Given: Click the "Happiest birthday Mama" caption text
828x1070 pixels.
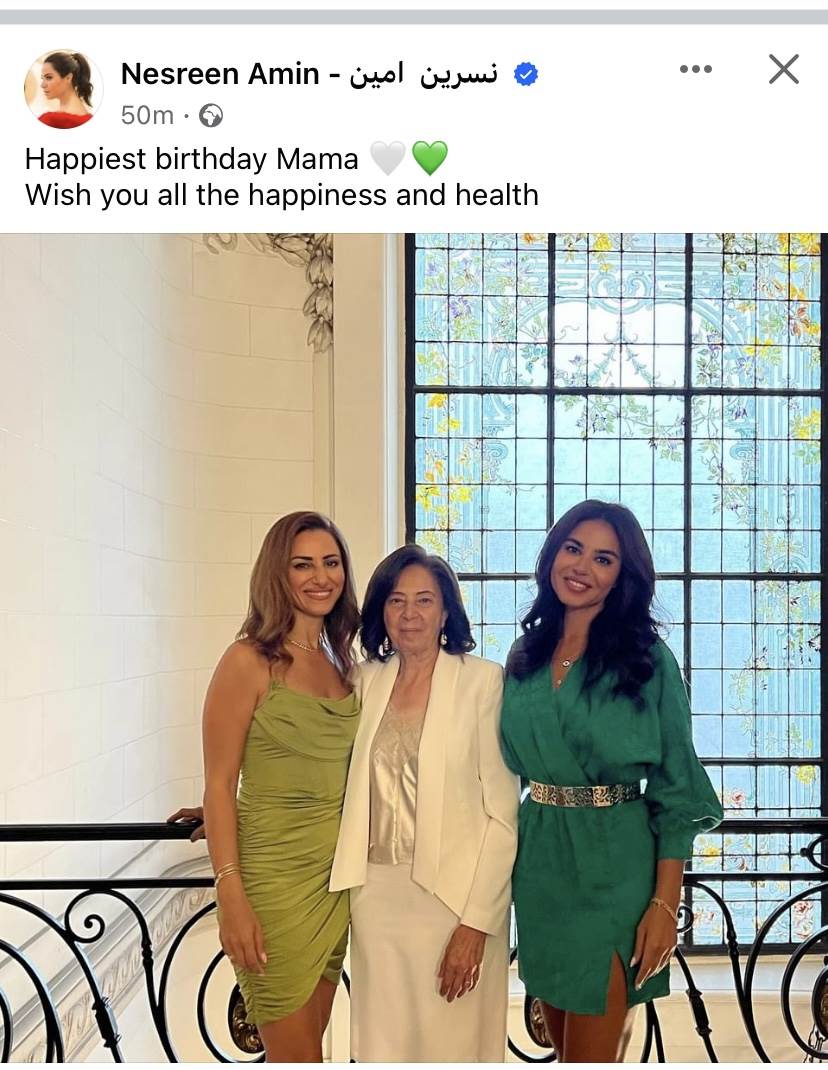Looking at the screenshot, I should (x=191, y=159).
